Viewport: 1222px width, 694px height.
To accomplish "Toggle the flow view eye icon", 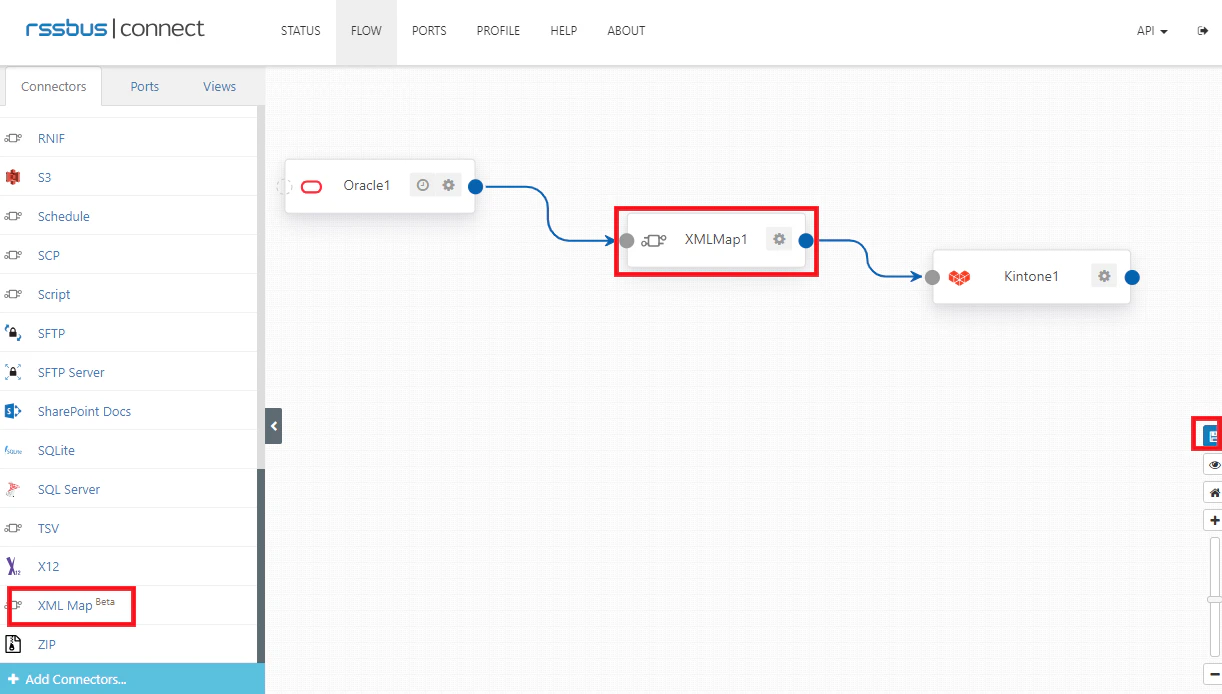I will [1213, 465].
